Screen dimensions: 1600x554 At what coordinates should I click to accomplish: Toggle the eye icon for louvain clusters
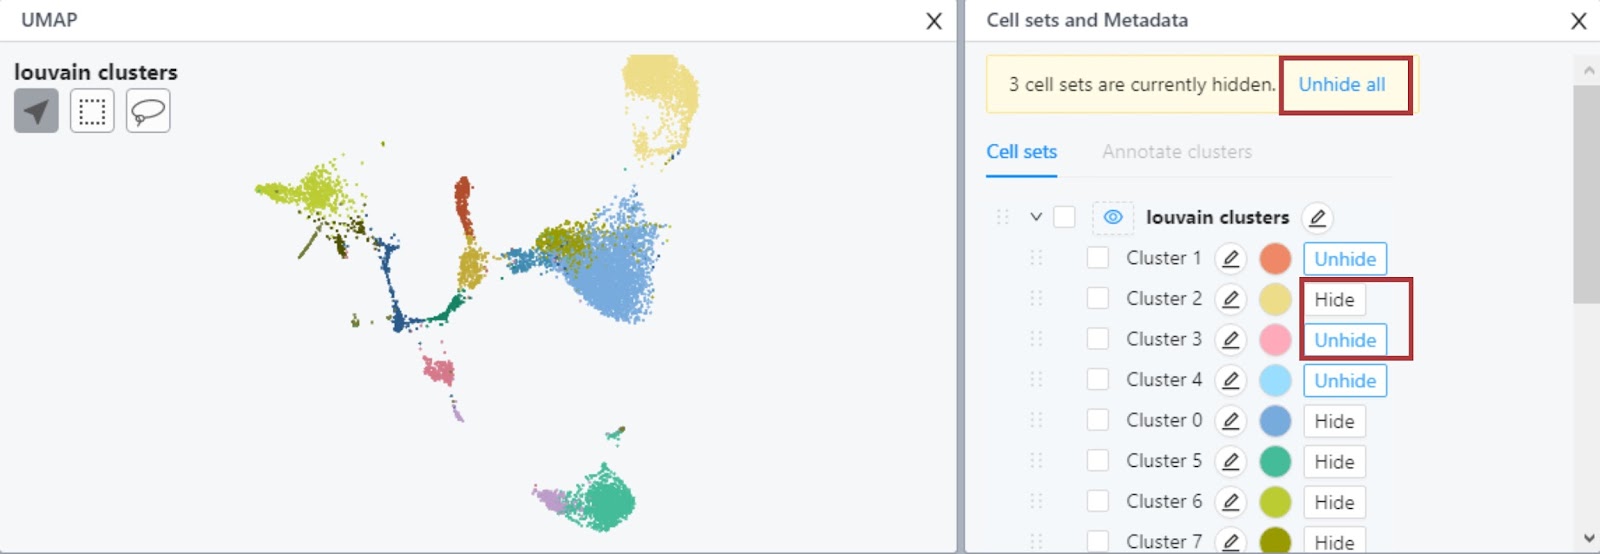(1113, 217)
